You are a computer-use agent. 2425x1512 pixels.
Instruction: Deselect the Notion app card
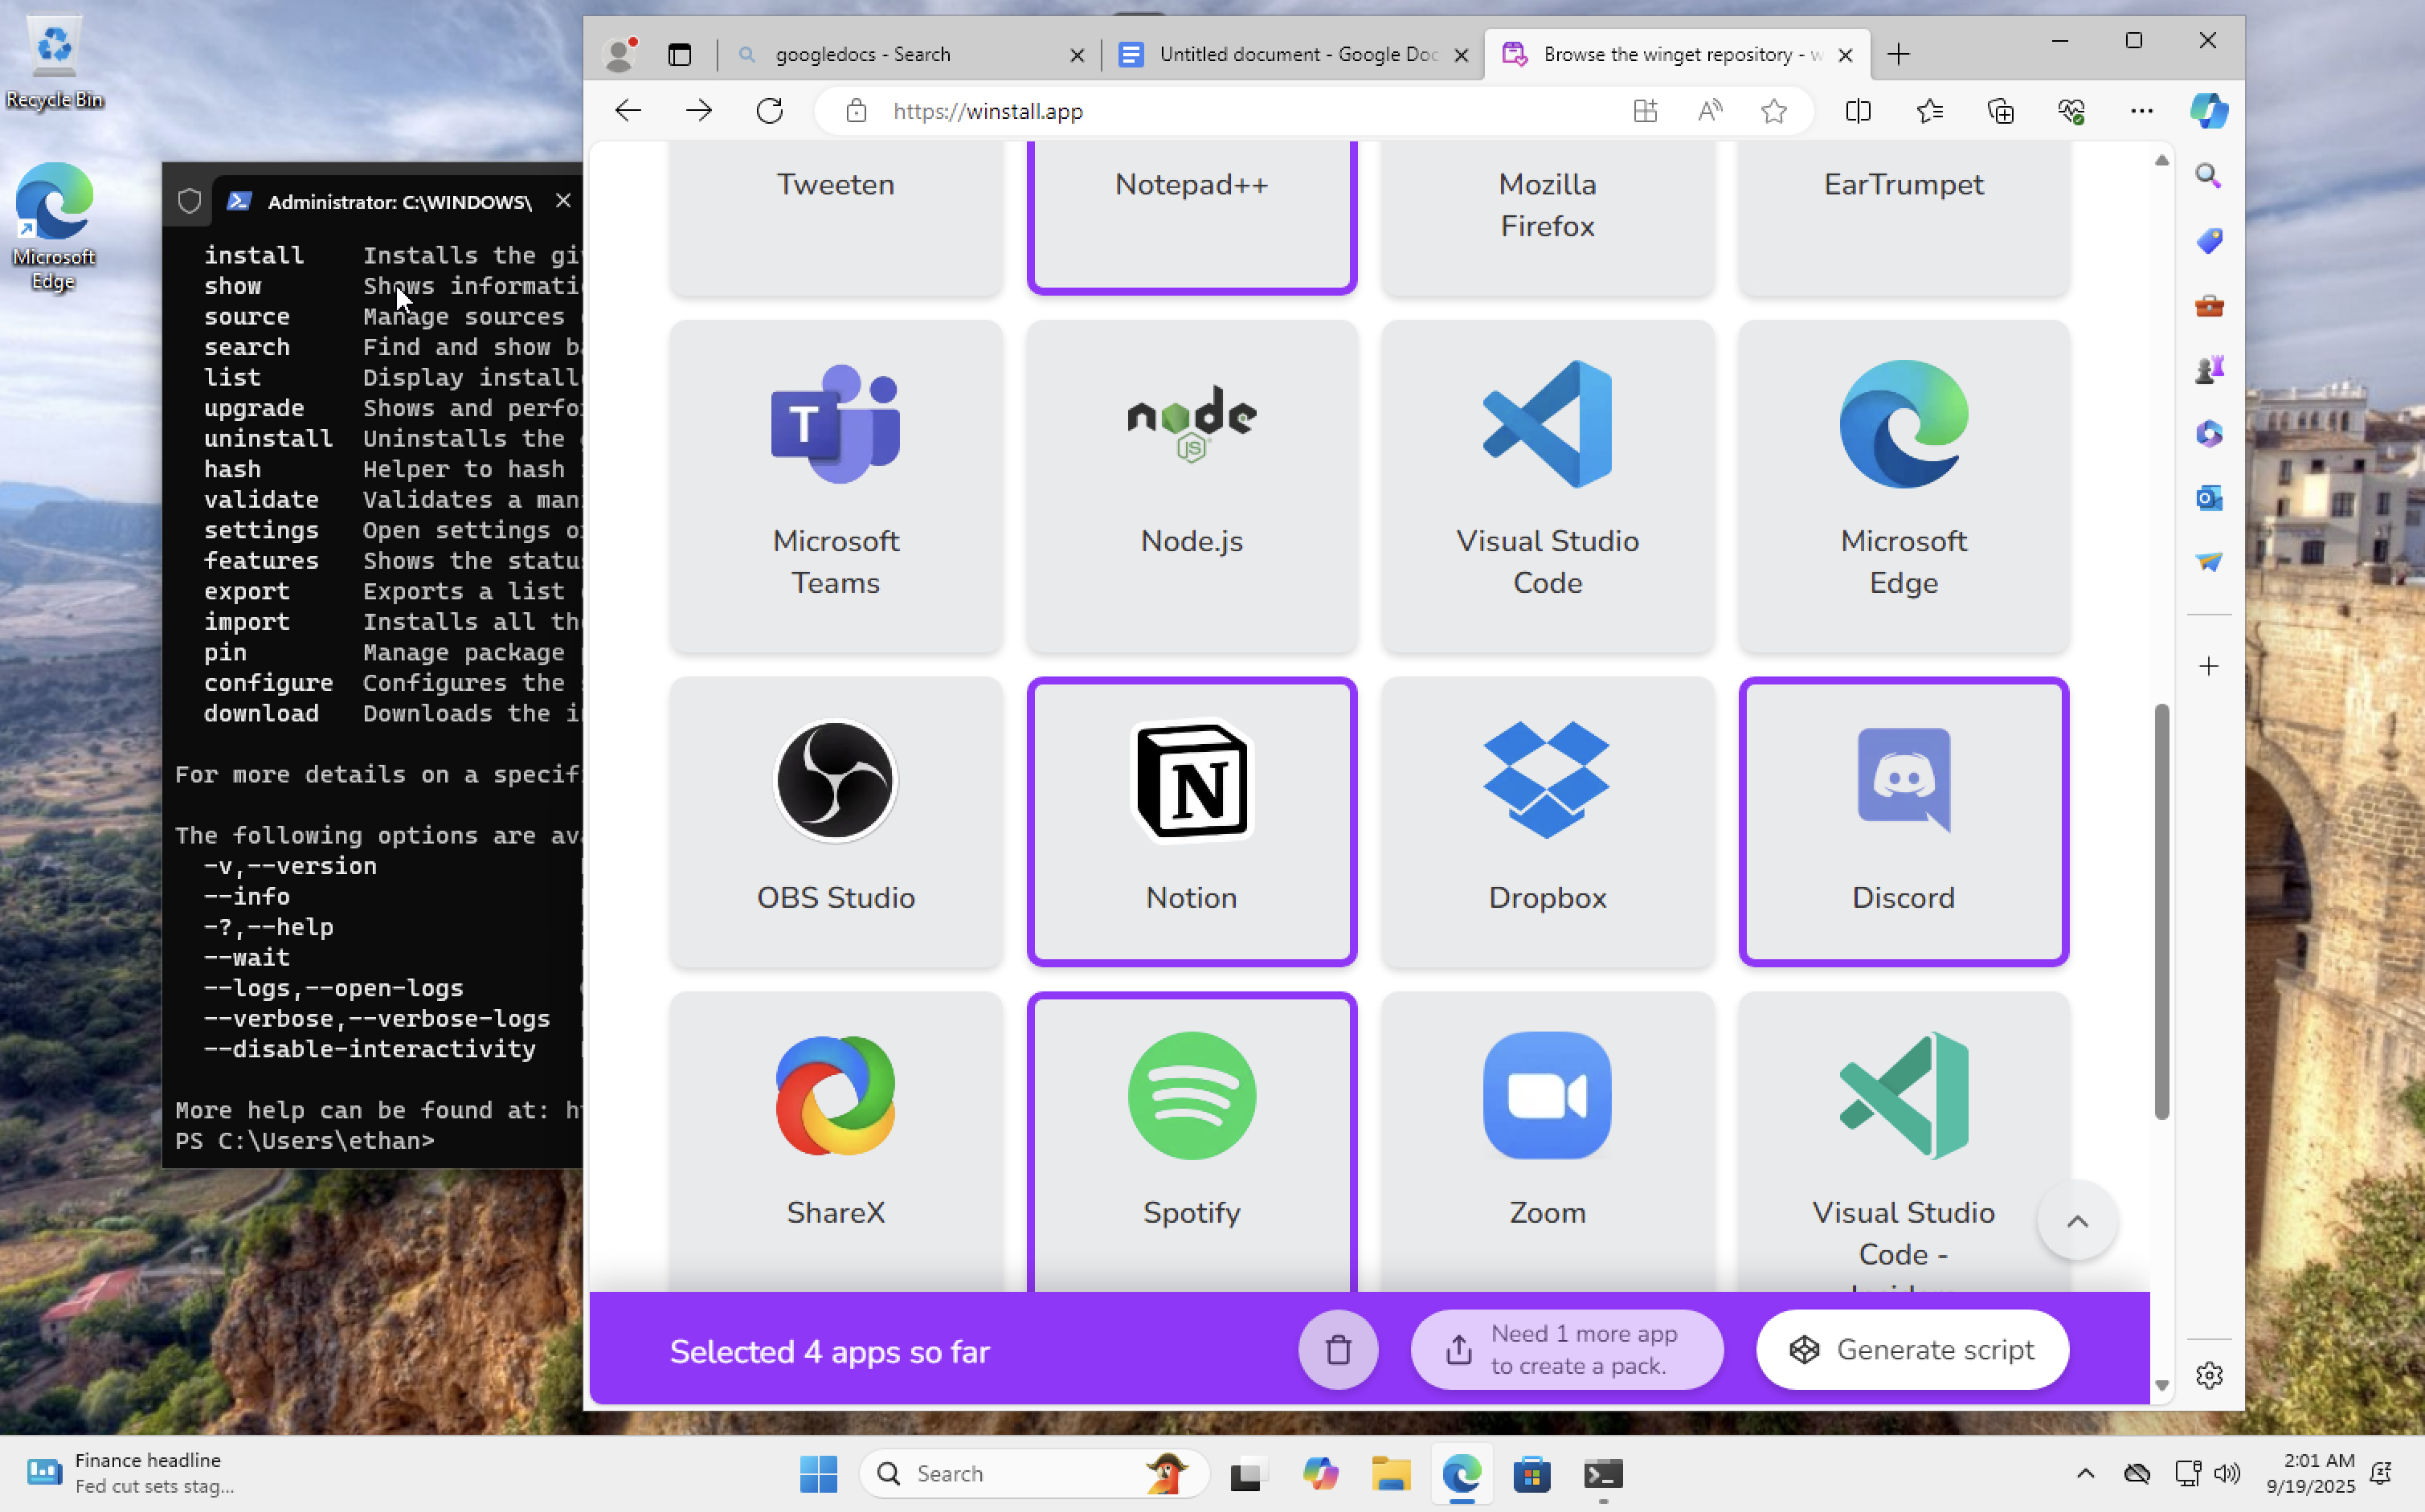coord(1191,821)
